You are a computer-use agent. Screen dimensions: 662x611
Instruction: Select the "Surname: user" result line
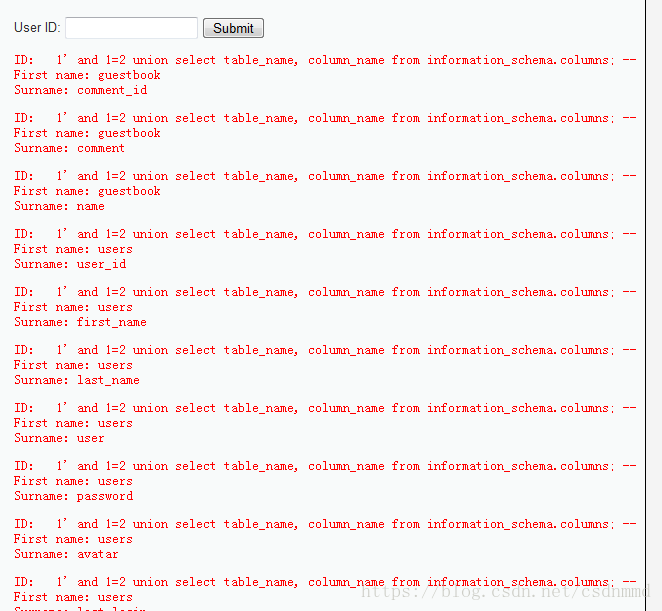pyautogui.click(x=59, y=438)
